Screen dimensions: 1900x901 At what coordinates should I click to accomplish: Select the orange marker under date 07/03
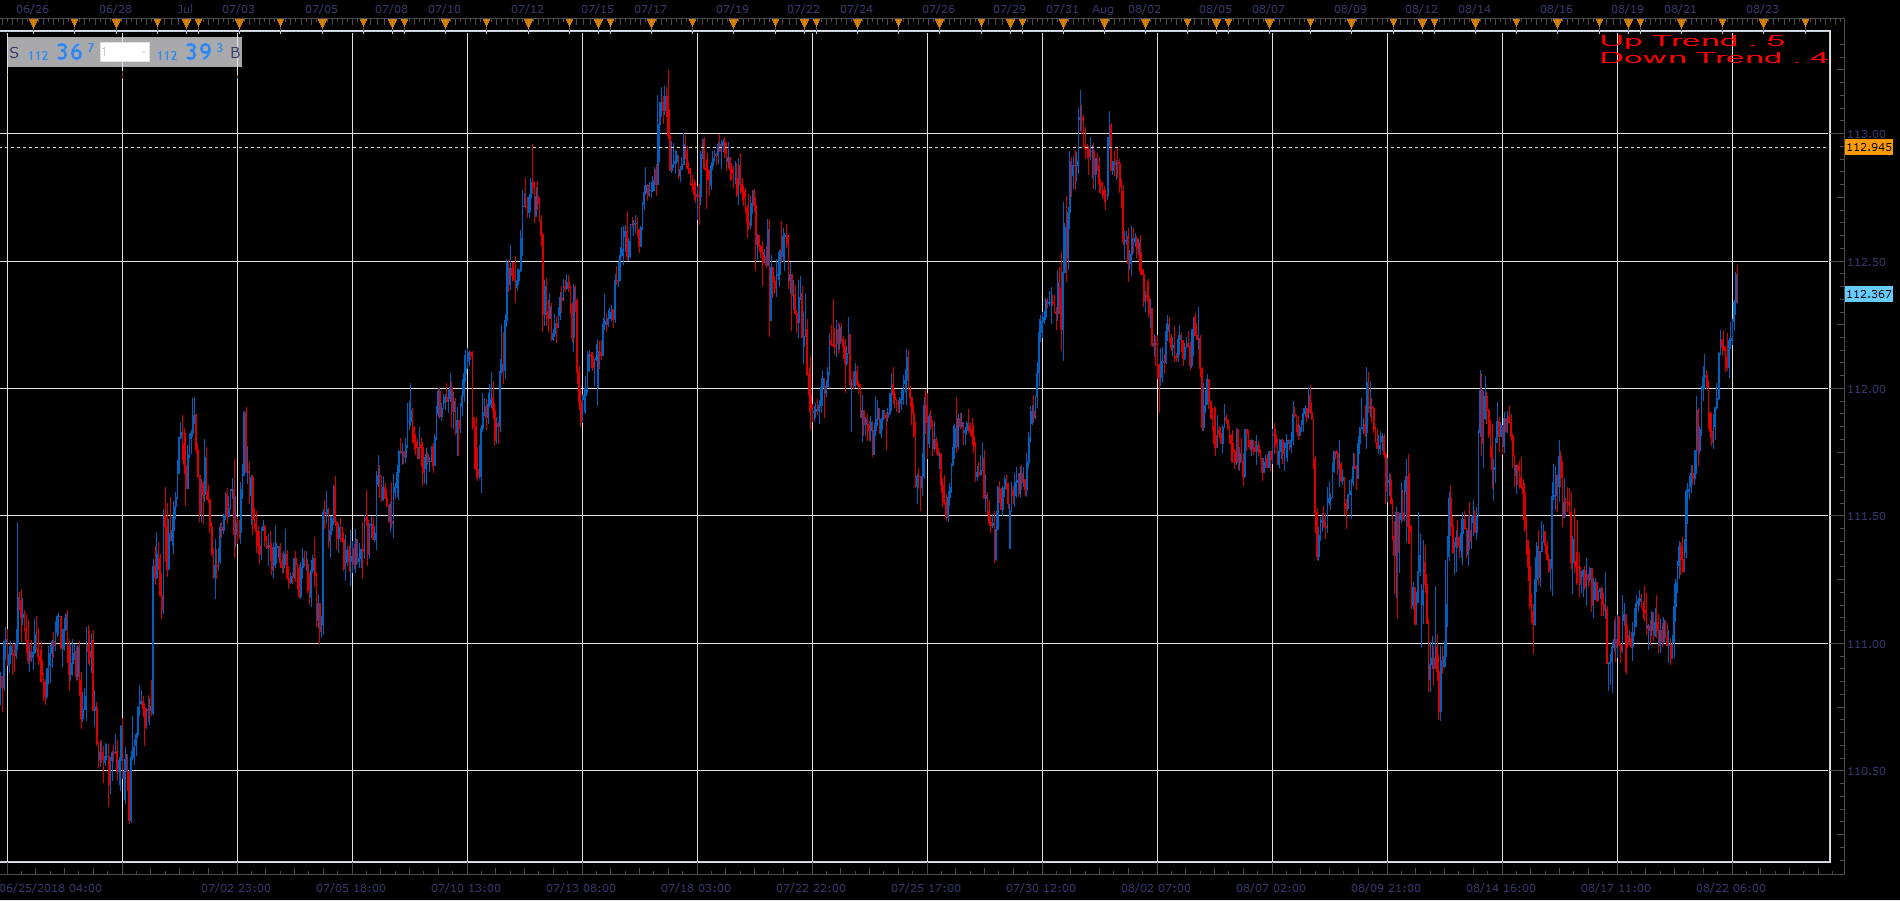pyautogui.click(x=238, y=23)
